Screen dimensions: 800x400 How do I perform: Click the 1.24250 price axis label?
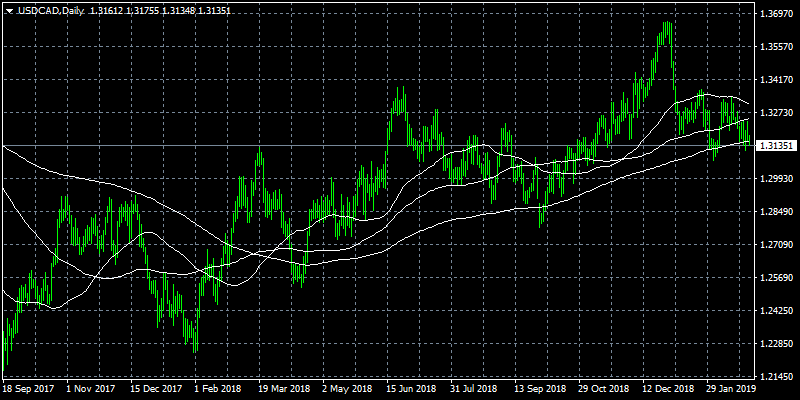(776, 311)
